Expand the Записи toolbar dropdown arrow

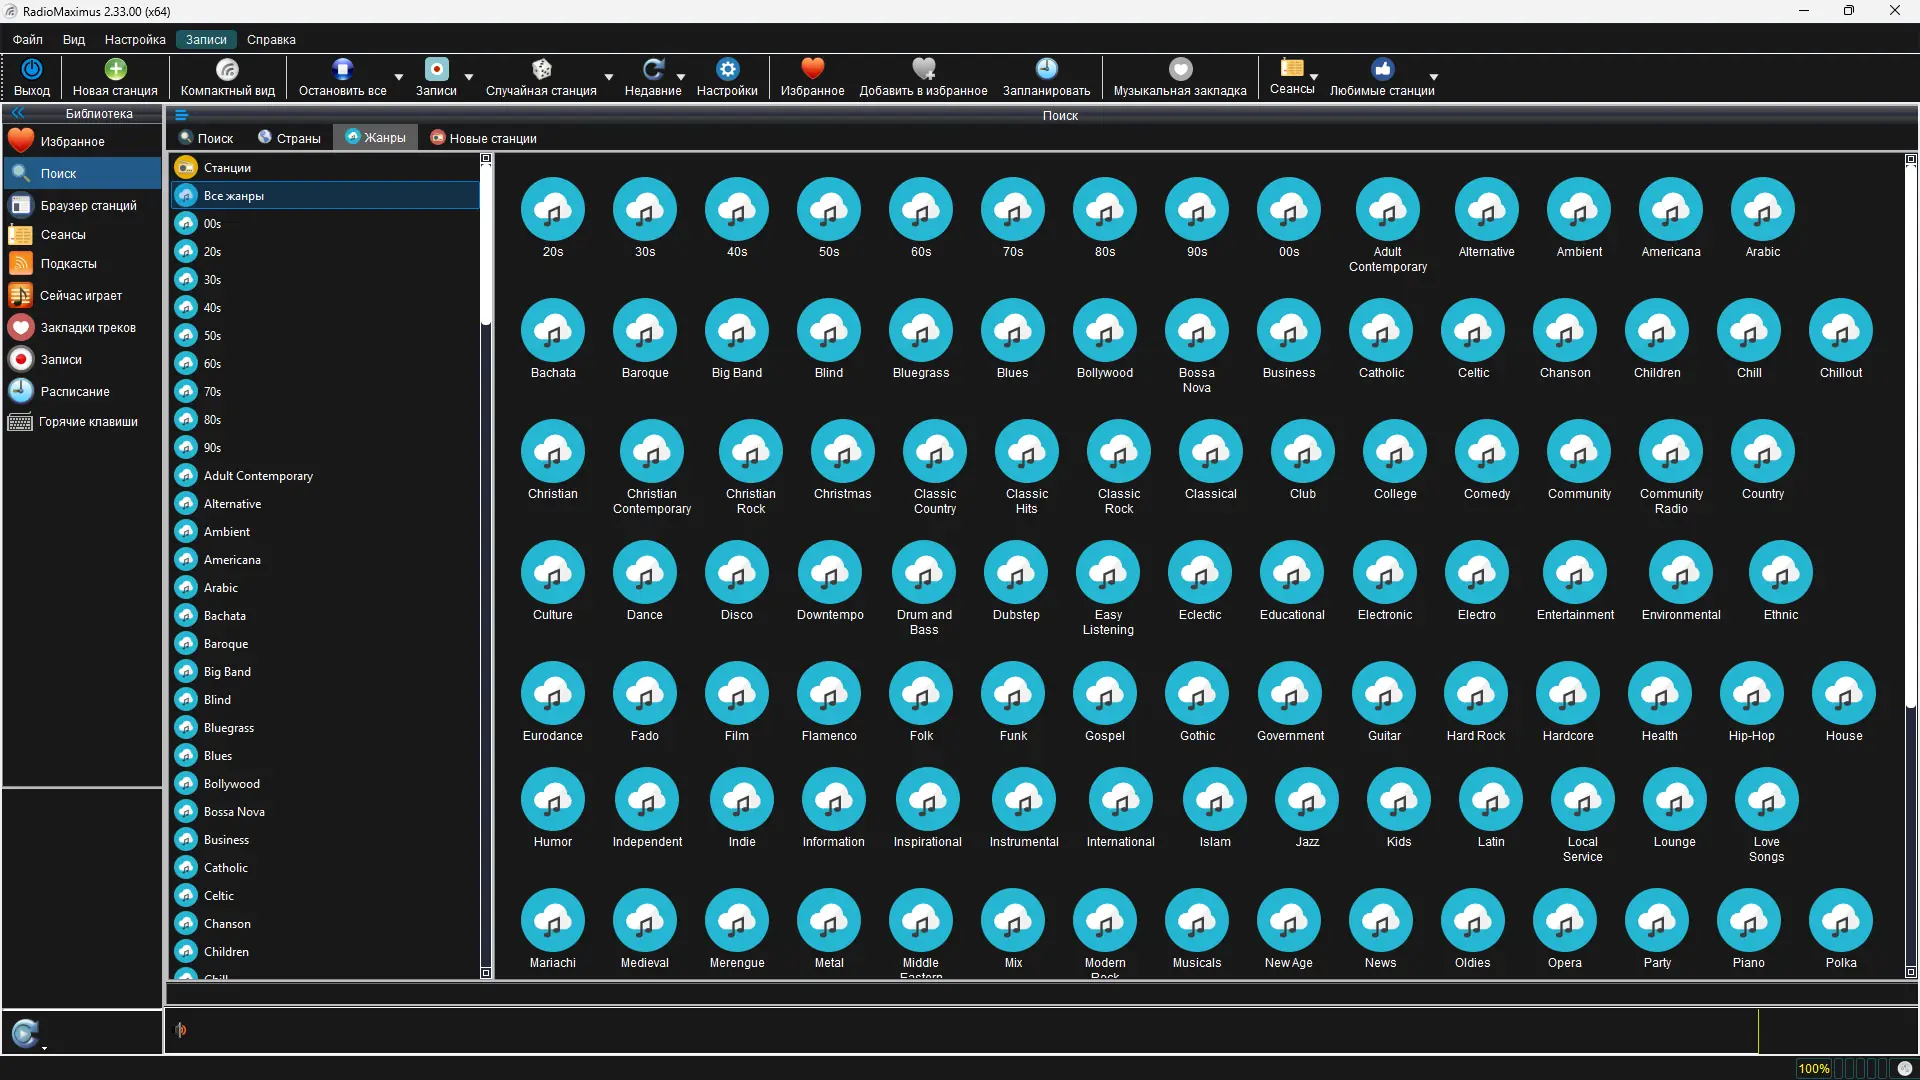tap(469, 77)
